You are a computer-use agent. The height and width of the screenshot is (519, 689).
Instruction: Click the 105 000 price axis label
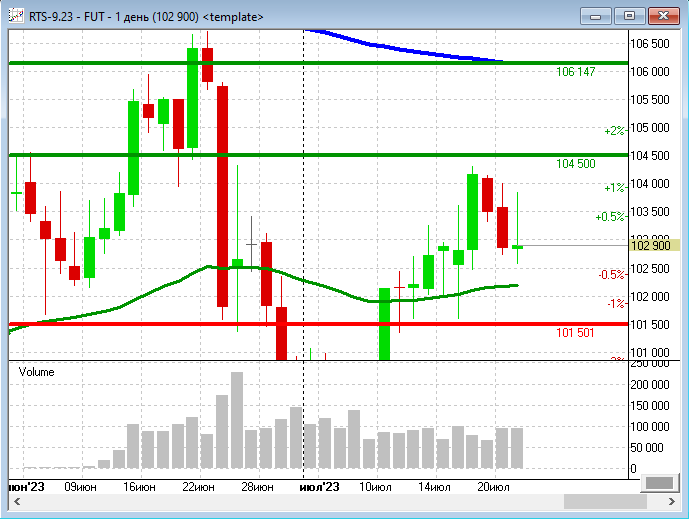(x=650, y=127)
